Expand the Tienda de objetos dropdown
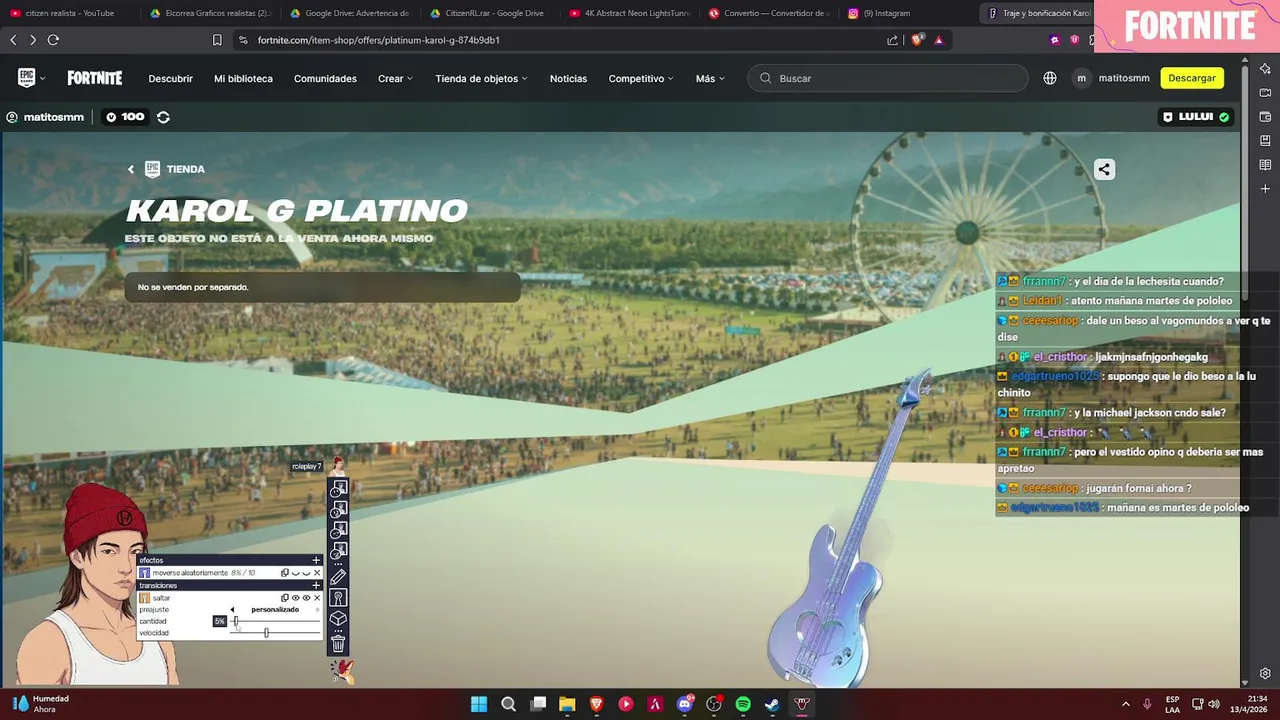The width and height of the screenshot is (1280, 720). click(x=481, y=78)
